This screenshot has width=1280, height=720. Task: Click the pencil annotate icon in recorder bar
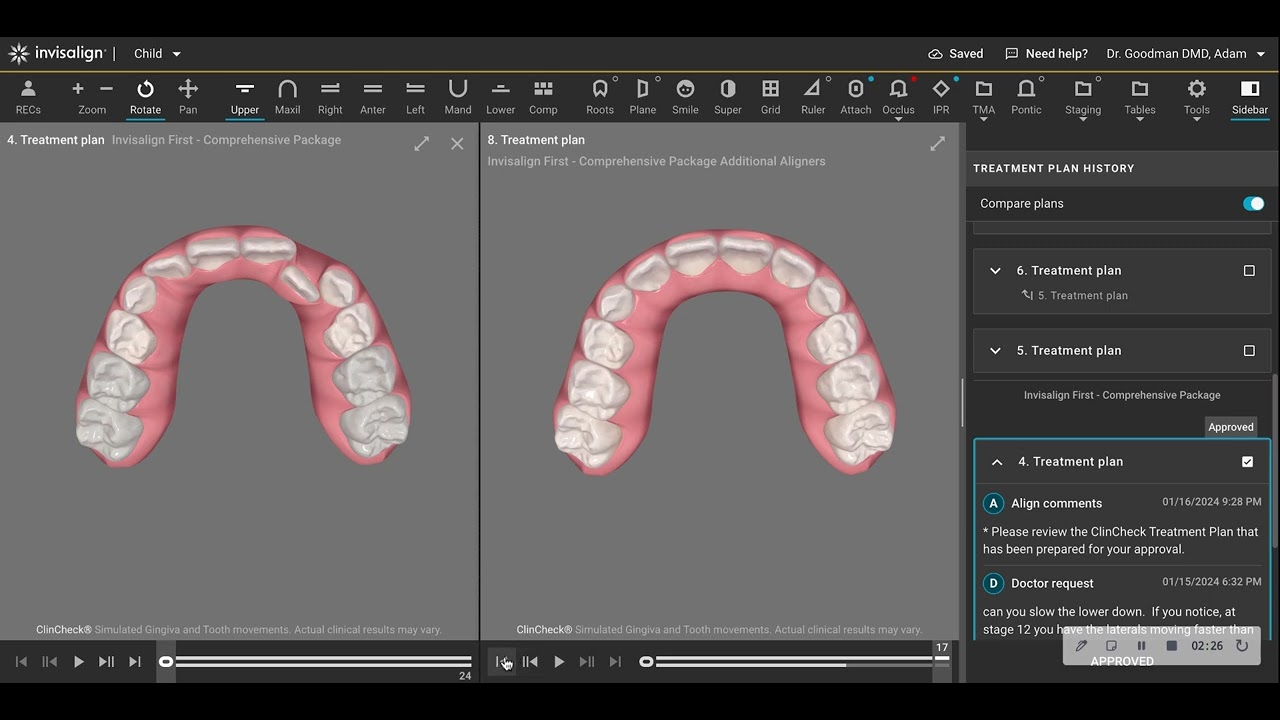coord(1081,646)
